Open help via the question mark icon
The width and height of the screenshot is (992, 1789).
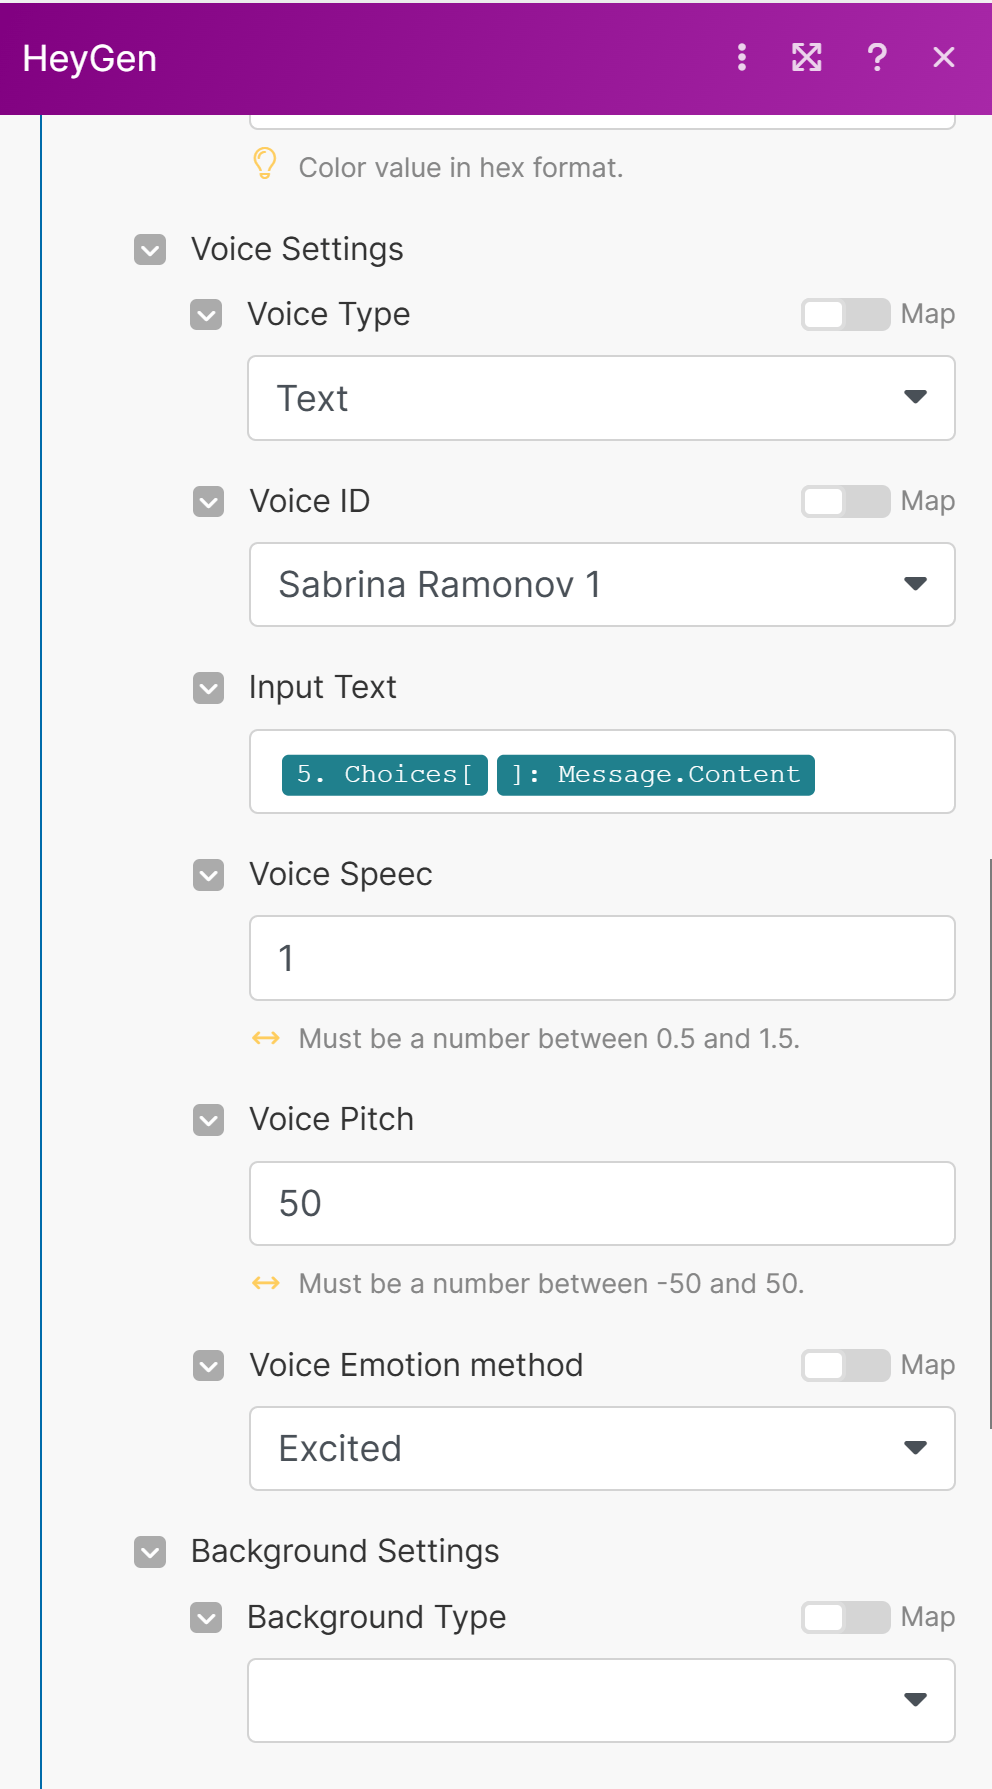[x=877, y=58]
